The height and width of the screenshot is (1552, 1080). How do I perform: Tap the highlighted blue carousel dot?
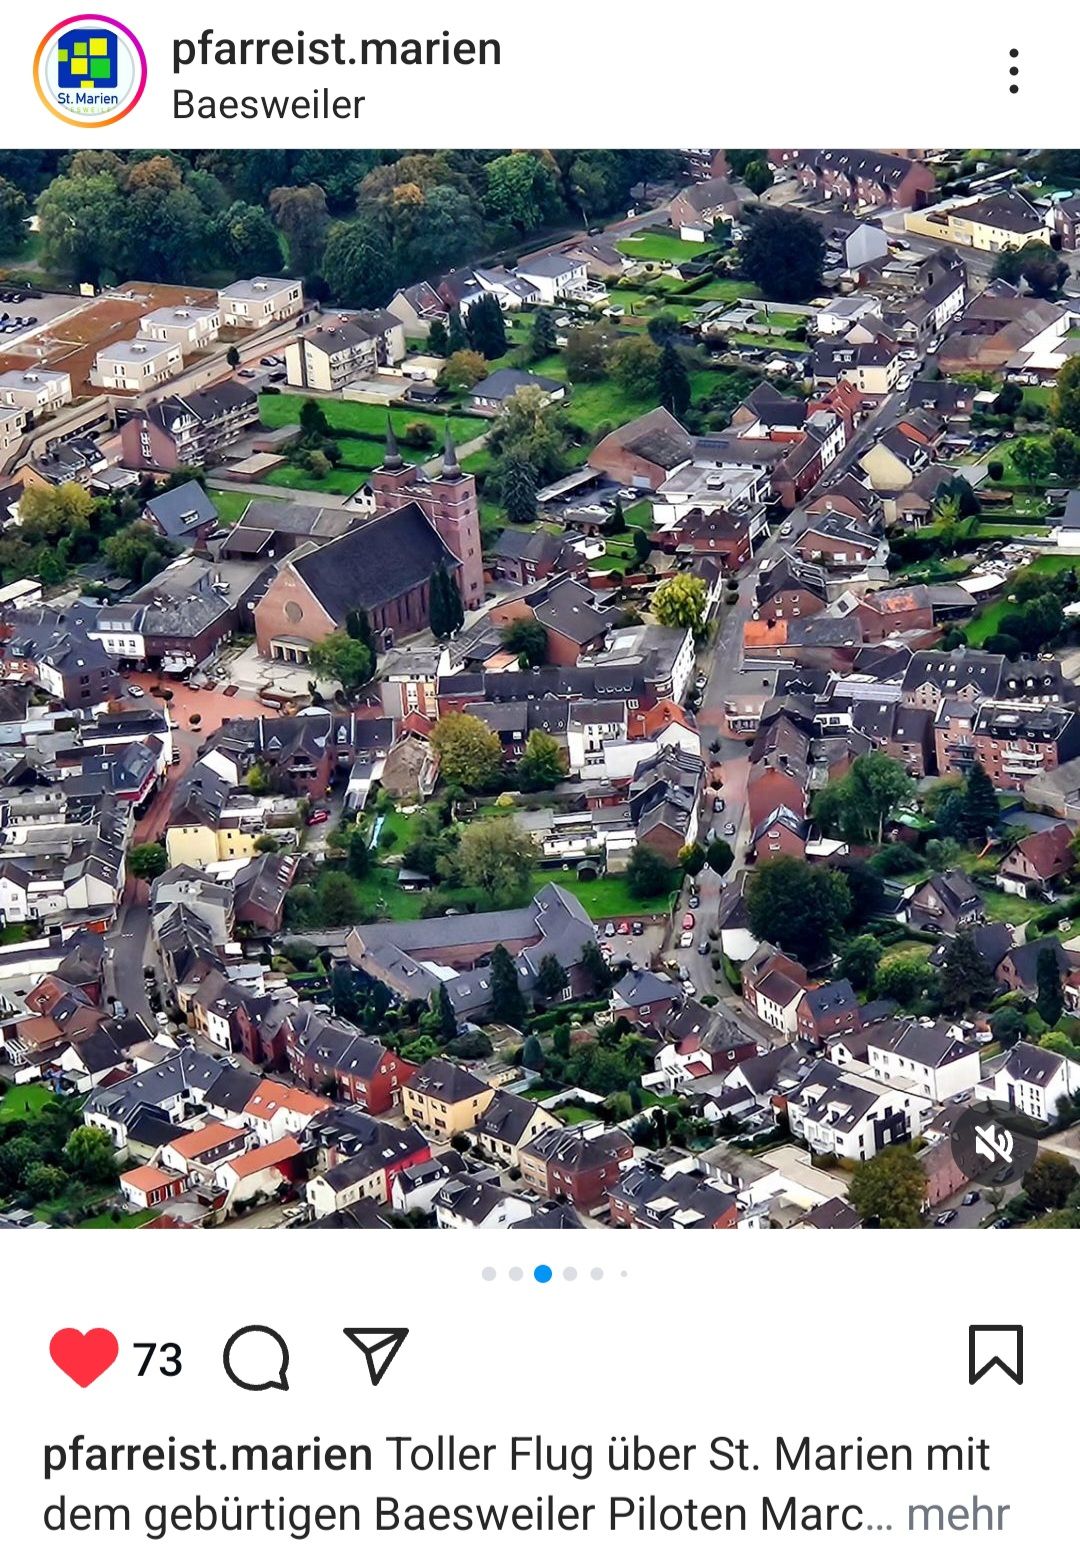coord(543,1273)
